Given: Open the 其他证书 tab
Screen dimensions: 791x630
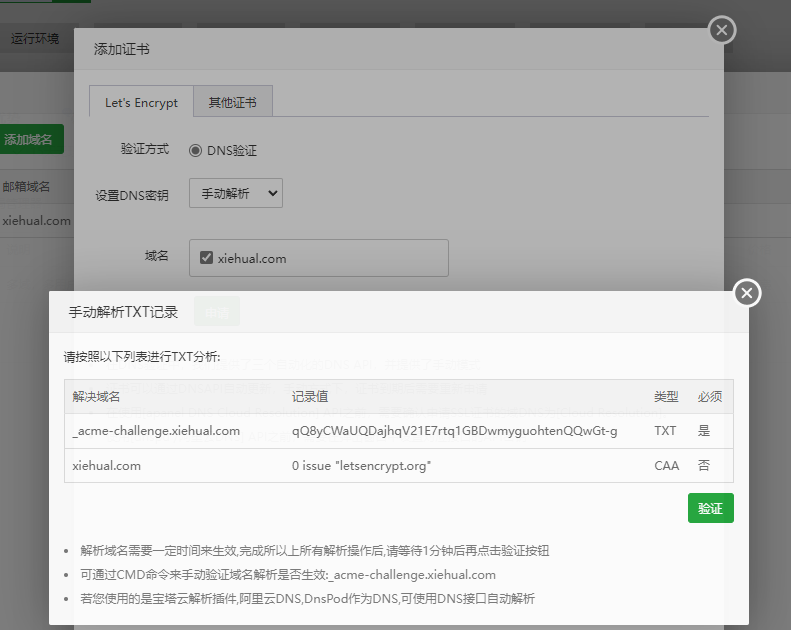Looking at the screenshot, I should coord(232,102).
